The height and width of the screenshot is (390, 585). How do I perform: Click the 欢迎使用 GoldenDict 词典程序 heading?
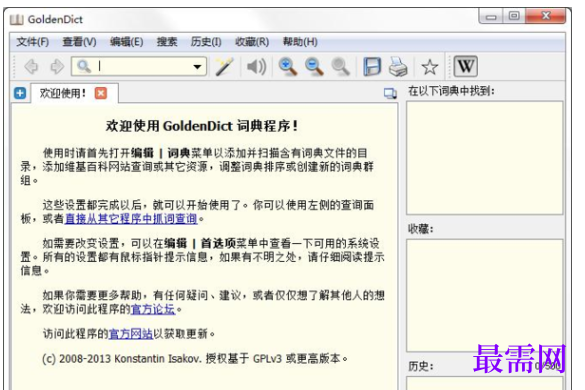tap(202, 126)
